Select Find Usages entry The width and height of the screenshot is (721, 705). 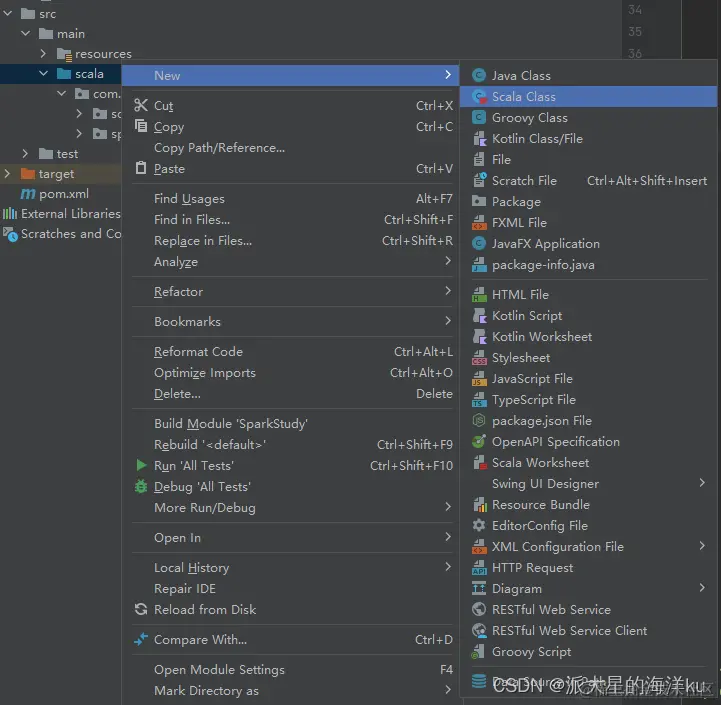[292, 199]
